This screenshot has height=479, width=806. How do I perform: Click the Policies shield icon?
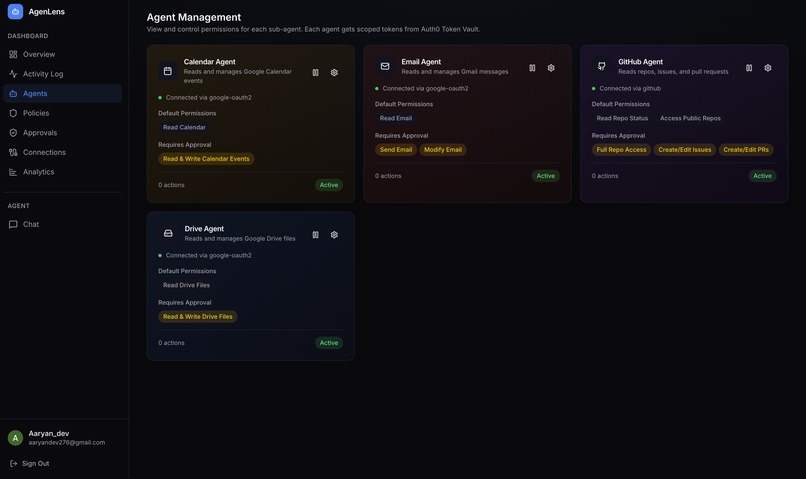point(13,113)
